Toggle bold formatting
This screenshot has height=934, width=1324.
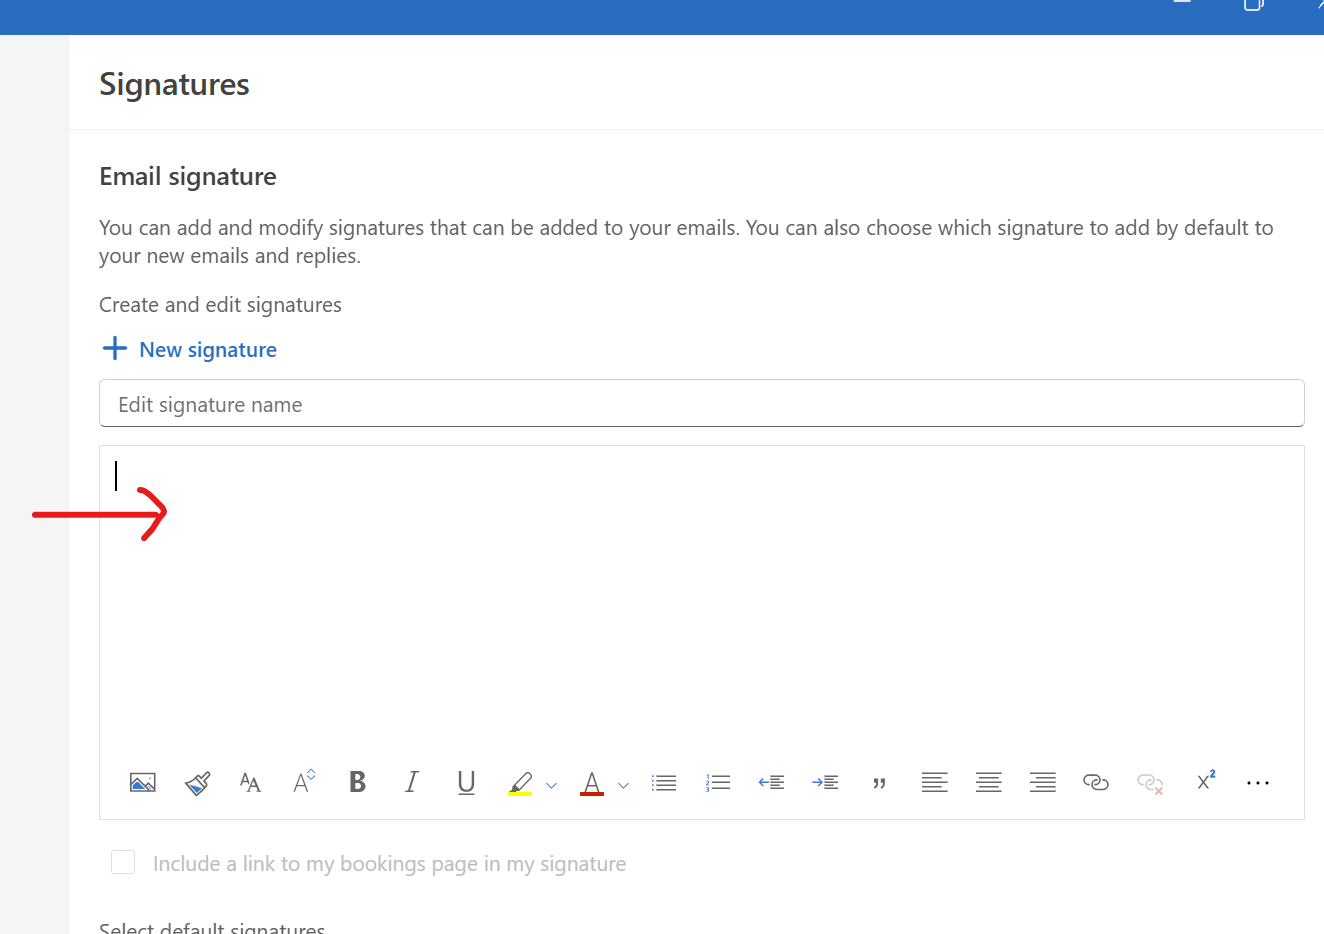pos(357,782)
